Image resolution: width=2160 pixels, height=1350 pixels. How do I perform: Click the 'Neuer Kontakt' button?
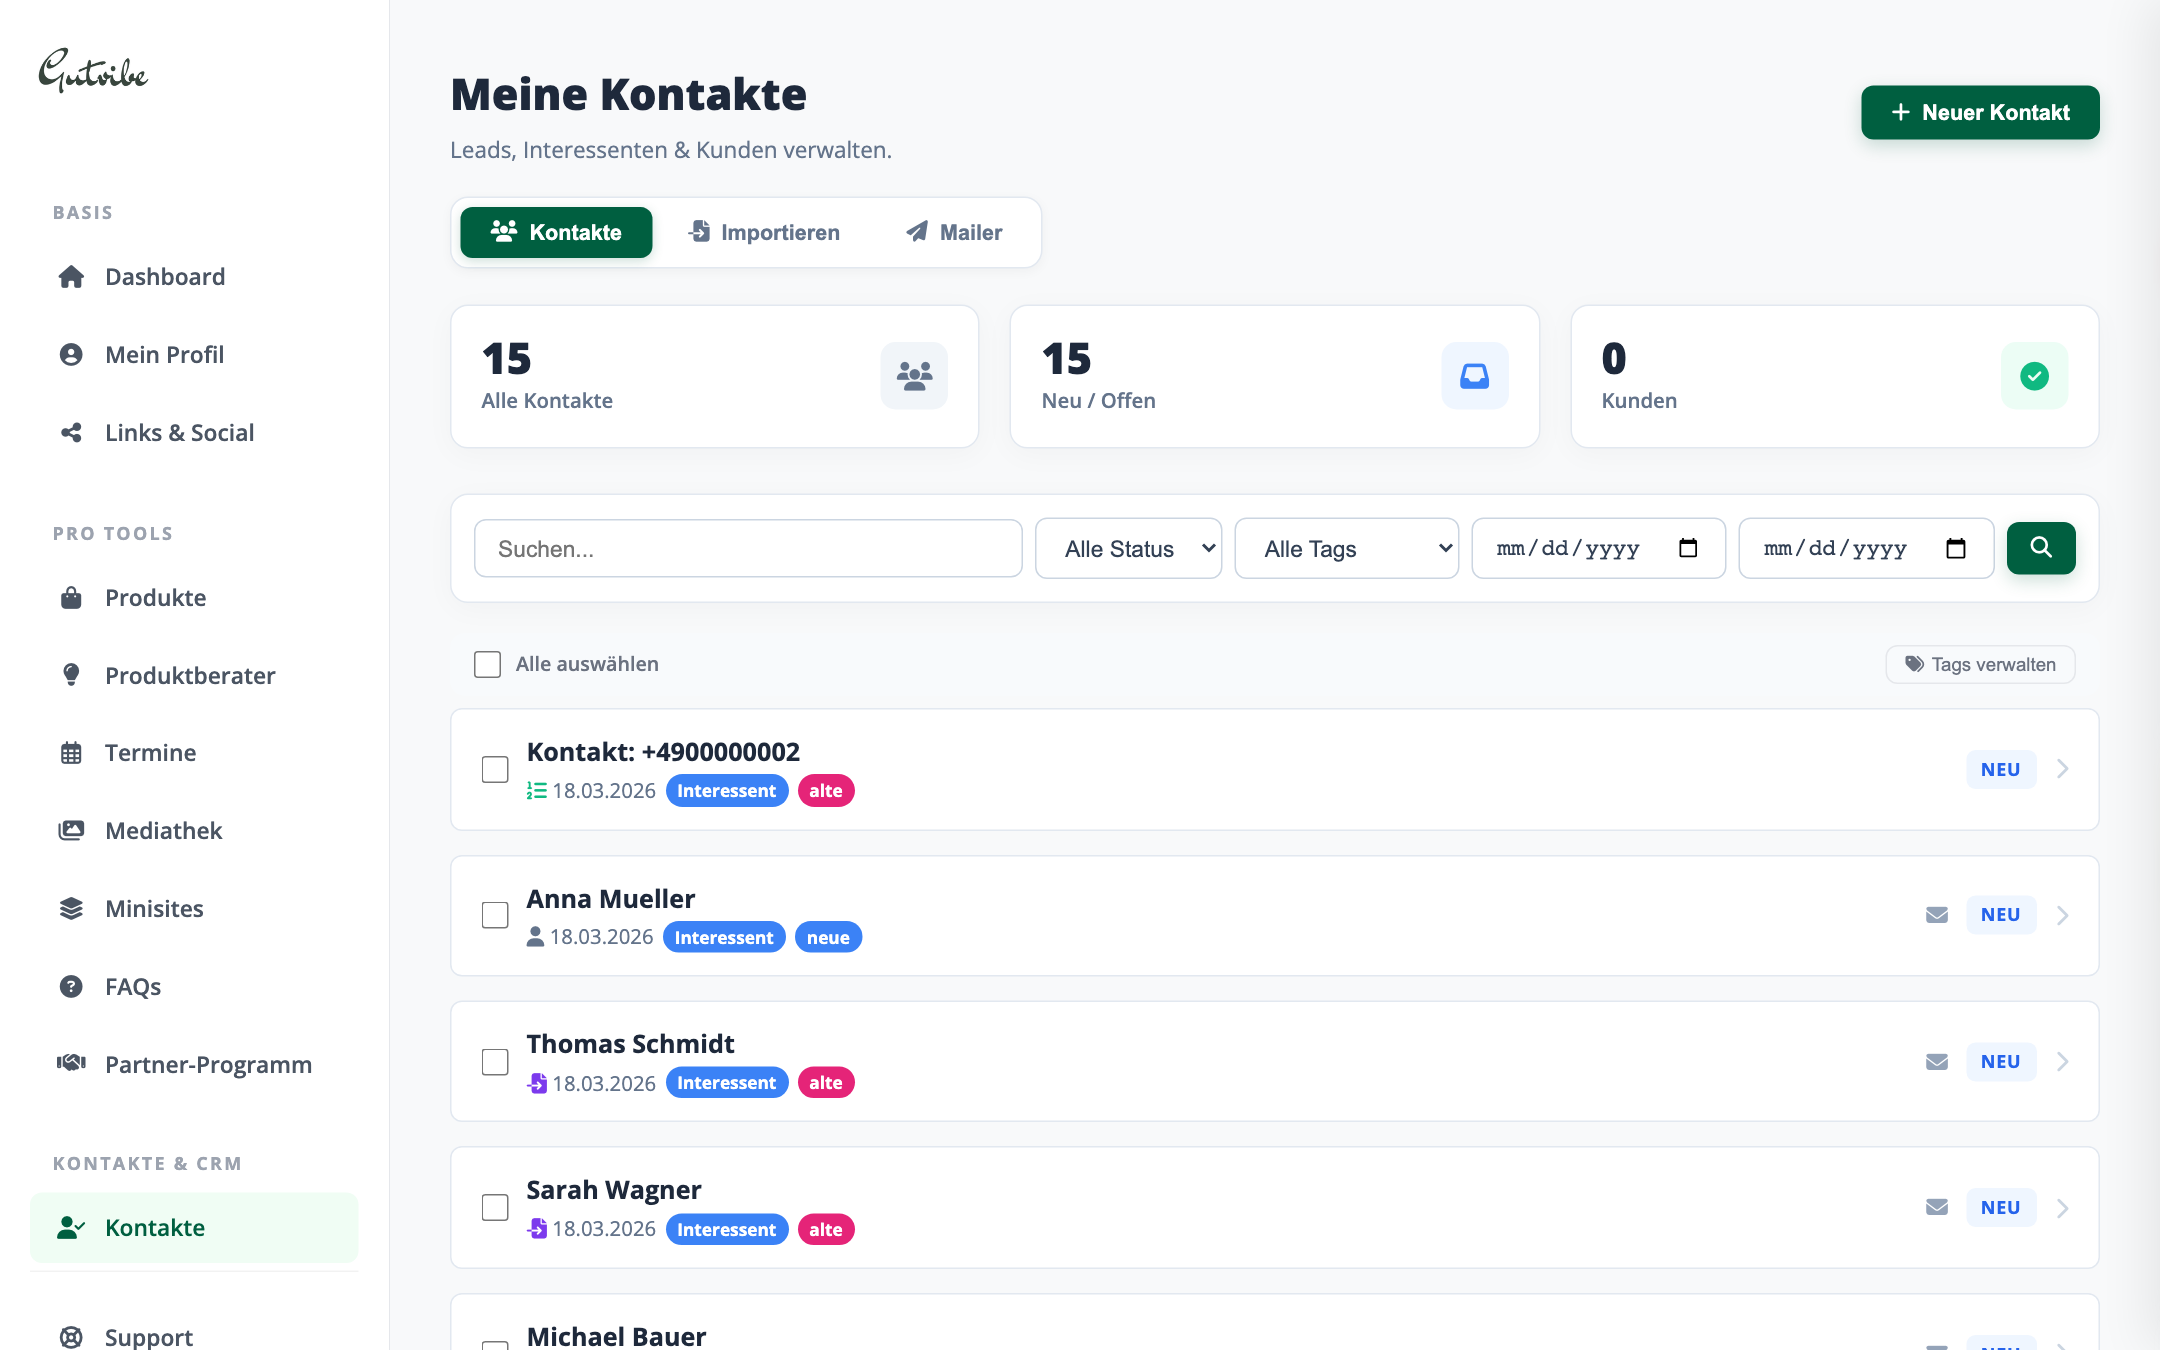pyautogui.click(x=1979, y=112)
